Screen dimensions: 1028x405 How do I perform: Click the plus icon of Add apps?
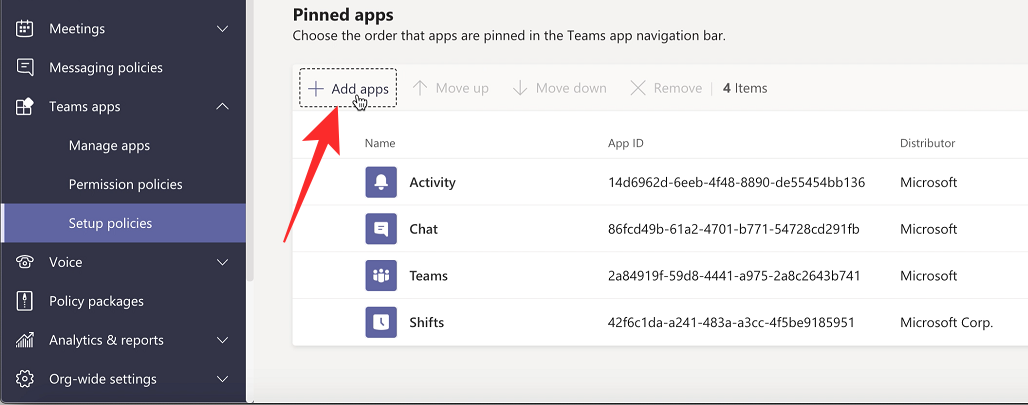coord(316,88)
